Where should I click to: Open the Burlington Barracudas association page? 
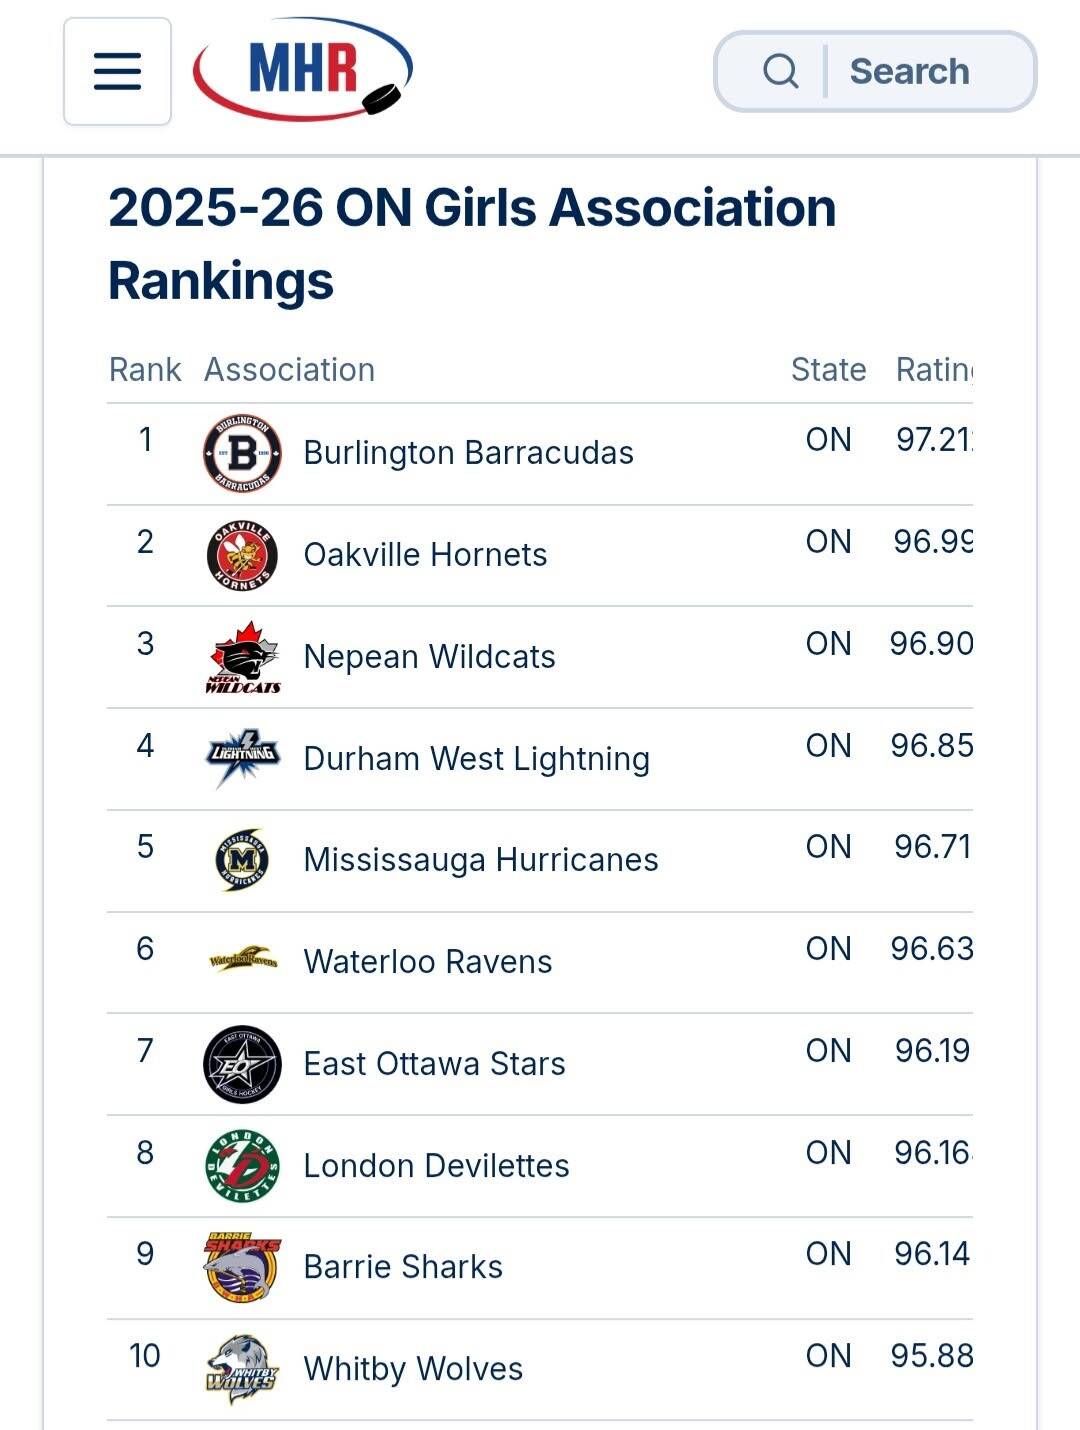point(468,453)
